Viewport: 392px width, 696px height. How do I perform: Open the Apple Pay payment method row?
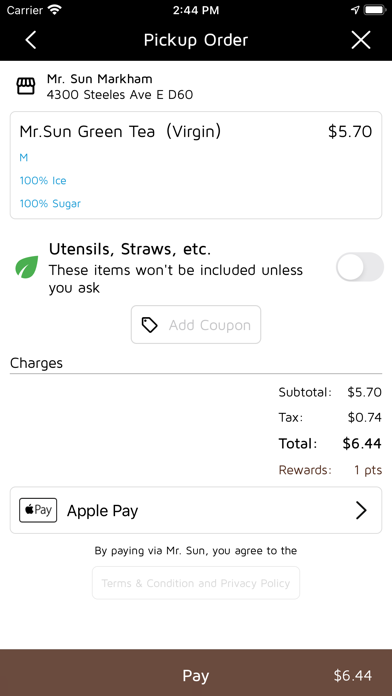(196, 510)
